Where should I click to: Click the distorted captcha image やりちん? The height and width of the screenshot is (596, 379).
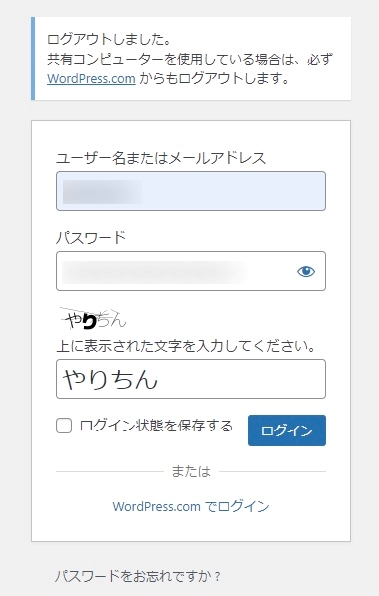point(94,319)
